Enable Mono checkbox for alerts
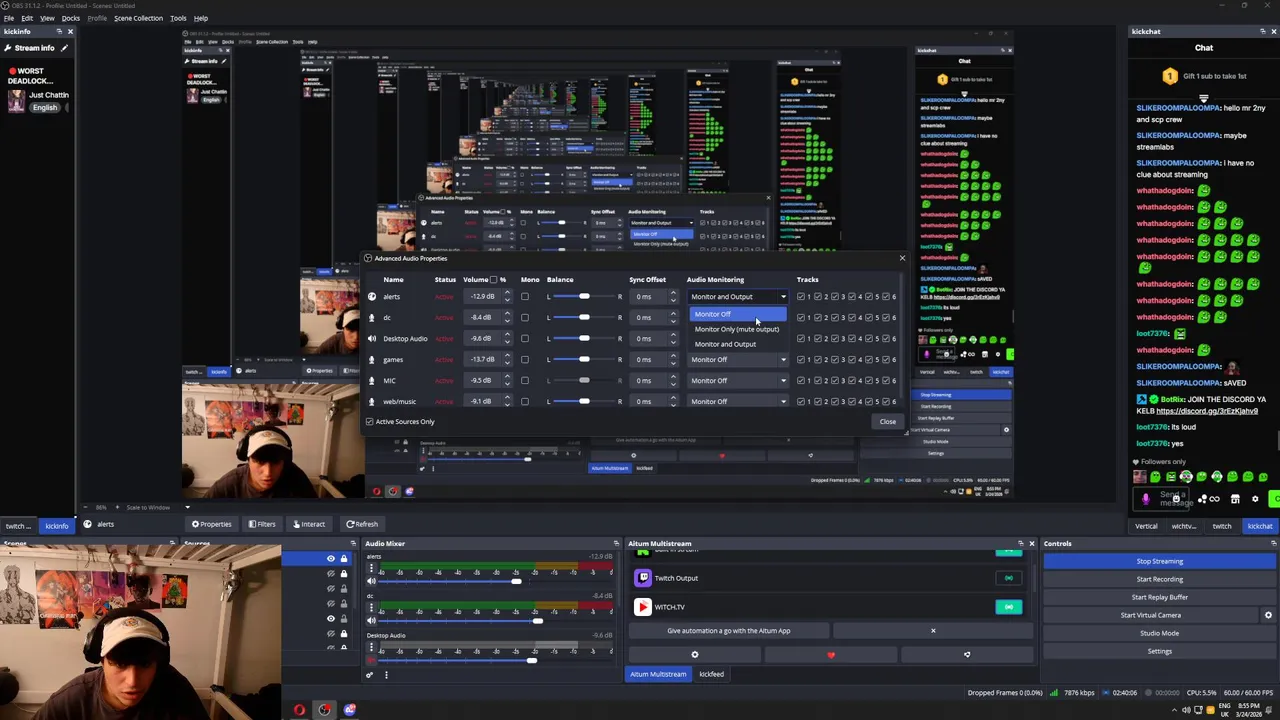1280x720 pixels. pyautogui.click(x=524, y=297)
